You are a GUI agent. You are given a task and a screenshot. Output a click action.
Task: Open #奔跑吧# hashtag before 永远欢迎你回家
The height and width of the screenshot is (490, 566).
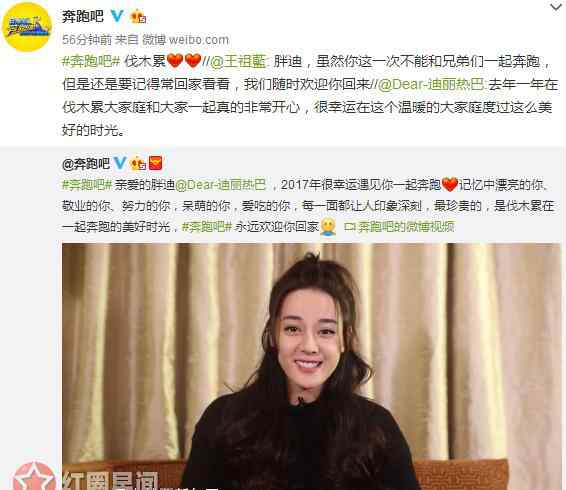(206, 227)
